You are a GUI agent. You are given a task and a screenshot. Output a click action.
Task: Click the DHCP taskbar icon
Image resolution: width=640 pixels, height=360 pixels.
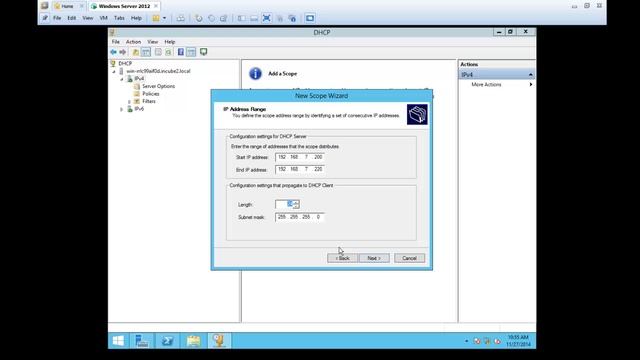[x=219, y=341]
